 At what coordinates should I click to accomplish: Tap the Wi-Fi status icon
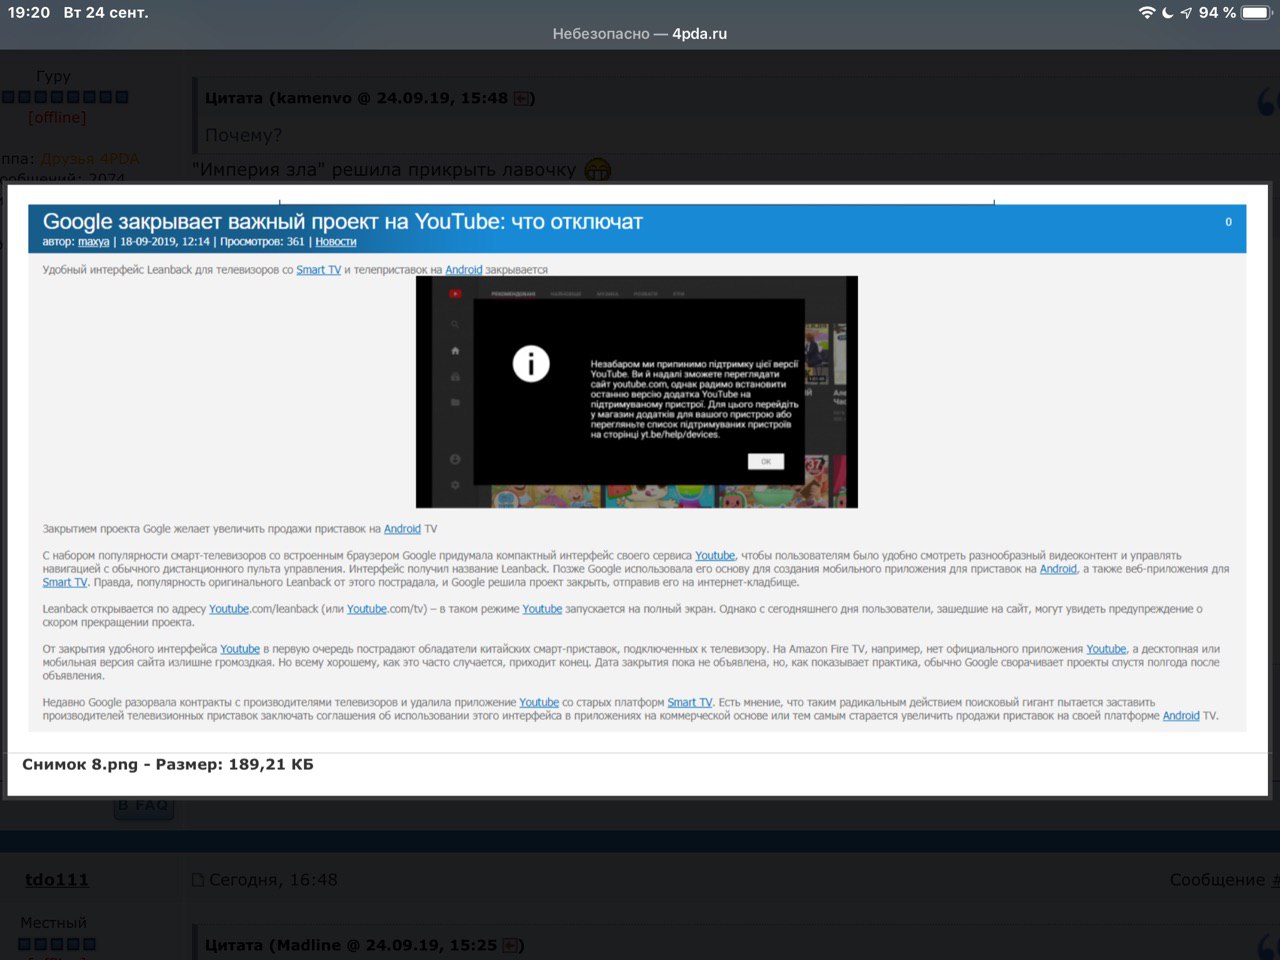(1147, 12)
